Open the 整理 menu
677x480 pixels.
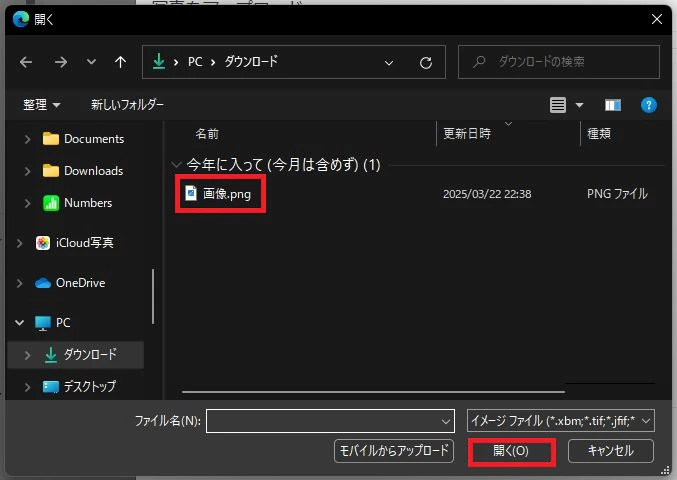(41, 104)
